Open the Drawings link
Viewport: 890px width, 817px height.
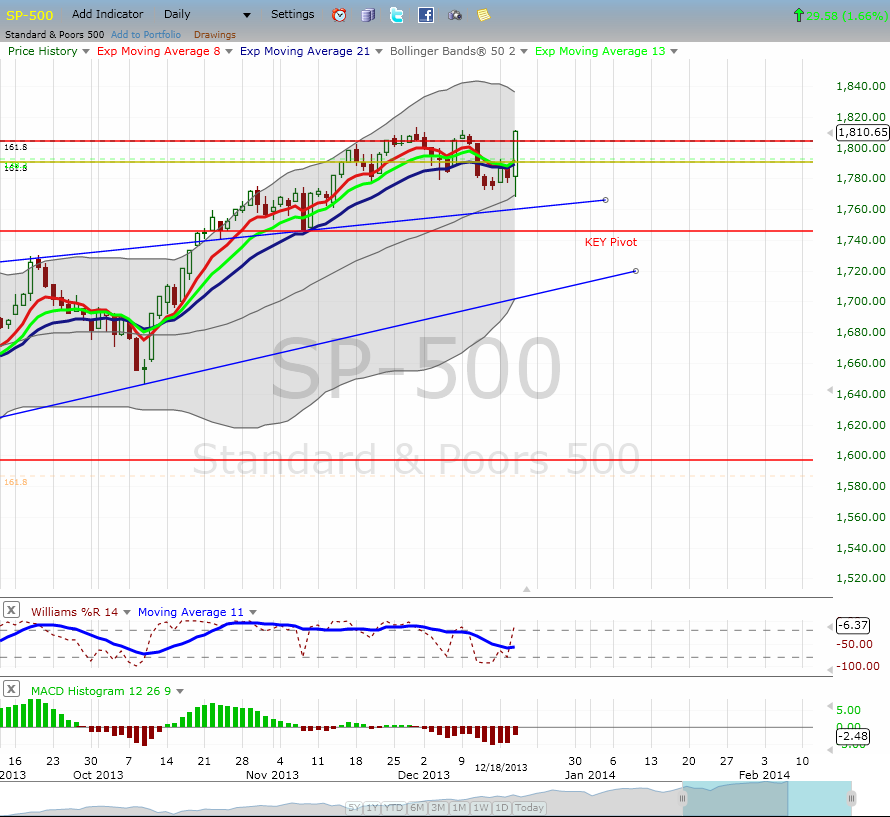click(215, 35)
